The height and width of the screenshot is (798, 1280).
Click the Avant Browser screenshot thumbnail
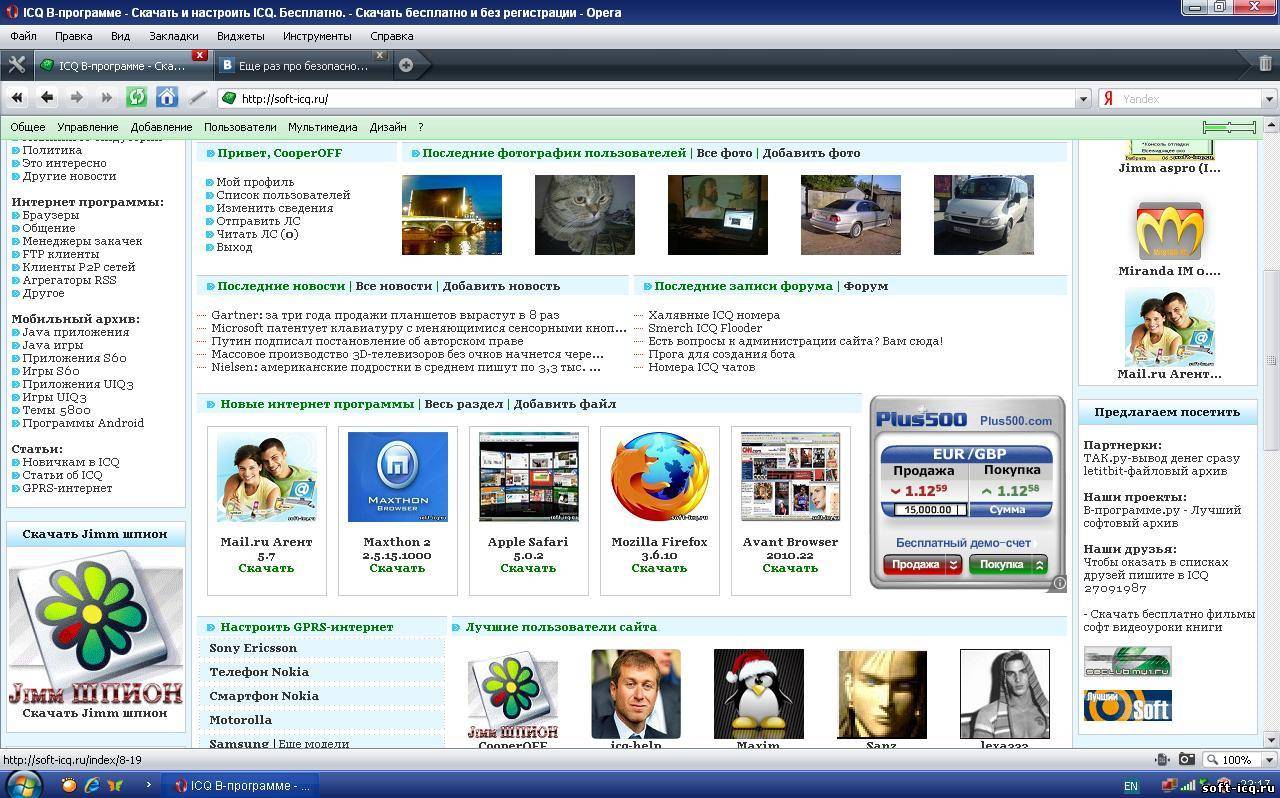coord(790,477)
